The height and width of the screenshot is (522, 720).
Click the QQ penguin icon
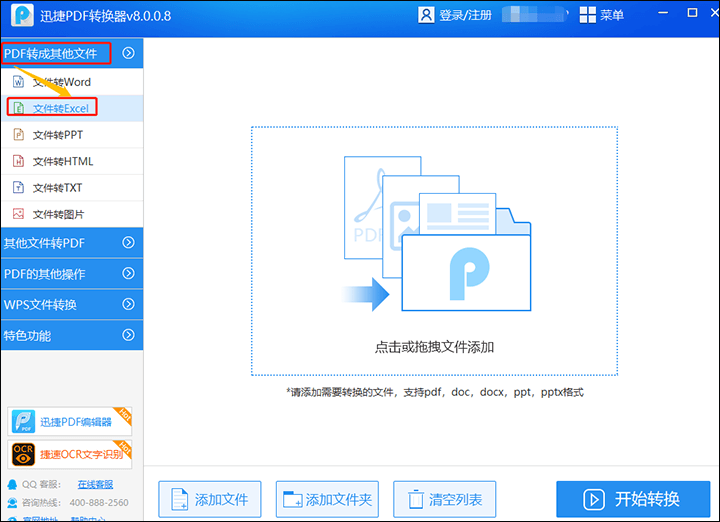[x=12, y=484]
